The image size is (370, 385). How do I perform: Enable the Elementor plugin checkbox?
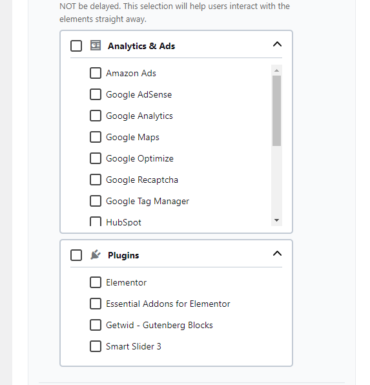click(x=96, y=282)
